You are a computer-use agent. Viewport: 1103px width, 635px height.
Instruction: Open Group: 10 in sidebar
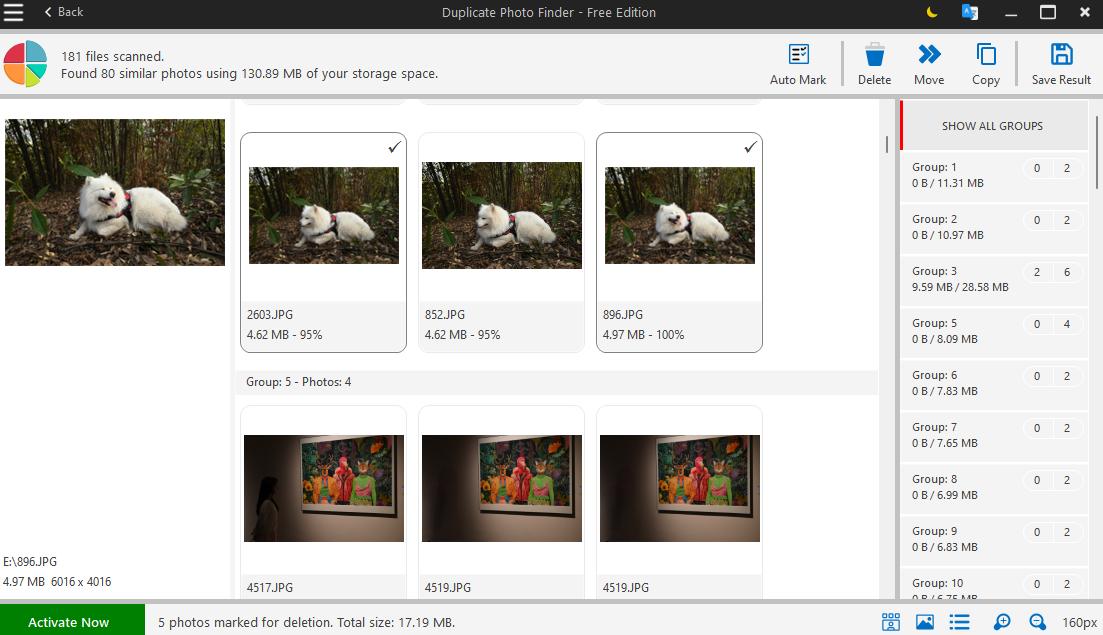[993, 584]
